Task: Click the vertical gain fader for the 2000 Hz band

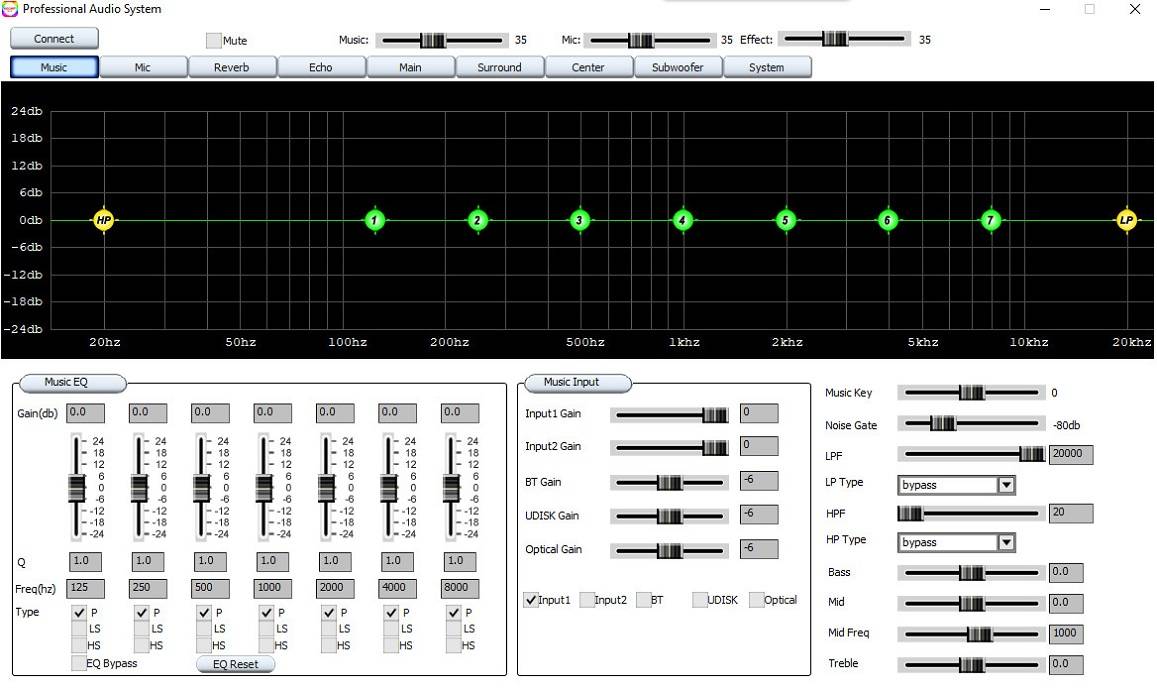Action: tap(326, 487)
